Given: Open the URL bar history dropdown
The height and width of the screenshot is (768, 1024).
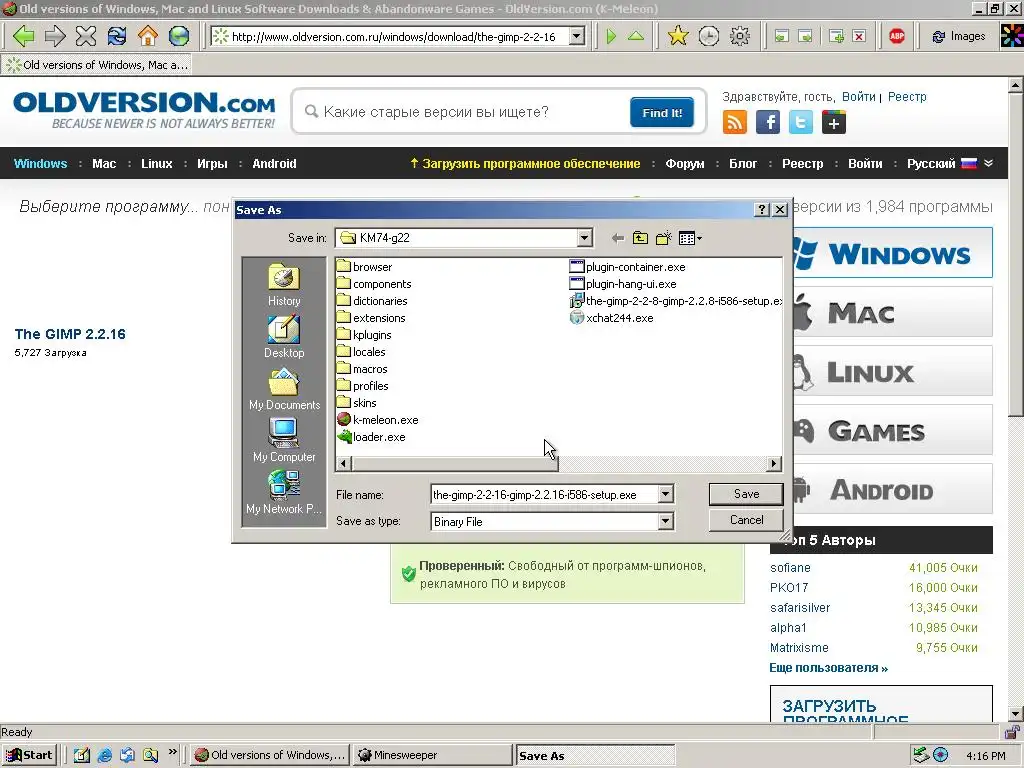Looking at the screenshot, I should tap(577, 37).
